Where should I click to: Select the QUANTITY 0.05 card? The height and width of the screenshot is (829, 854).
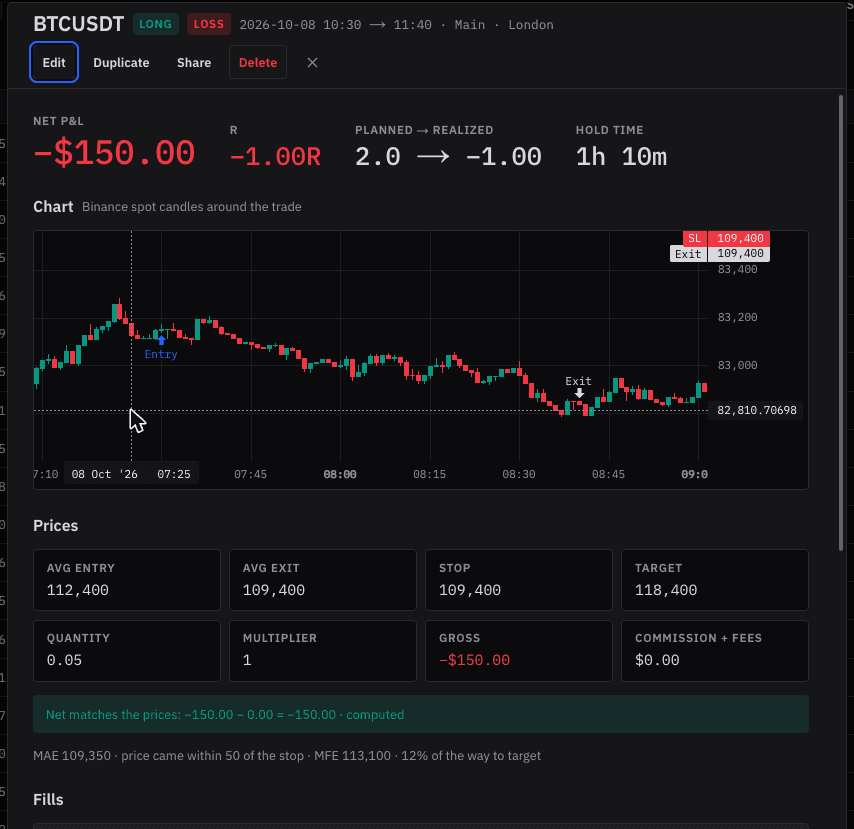pos(127,651)
